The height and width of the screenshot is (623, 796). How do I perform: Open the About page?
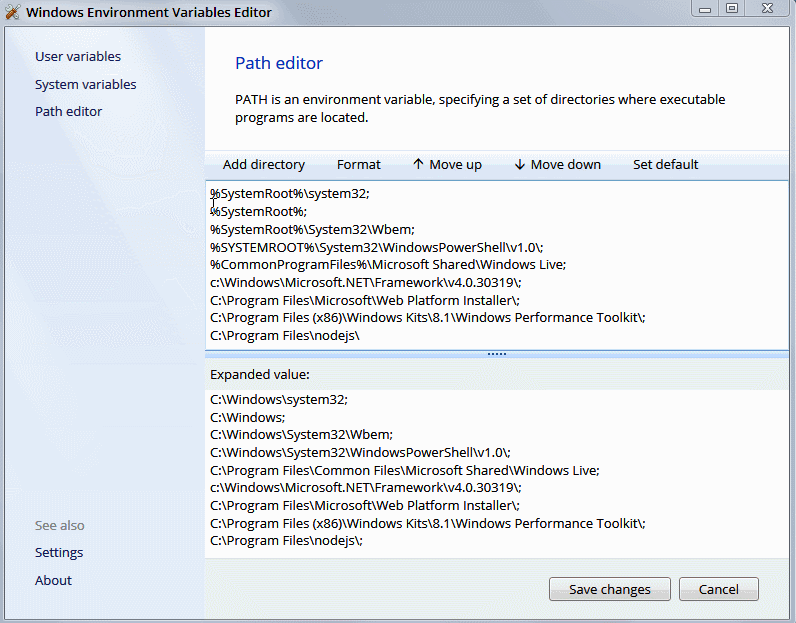(x=53, y=580)
